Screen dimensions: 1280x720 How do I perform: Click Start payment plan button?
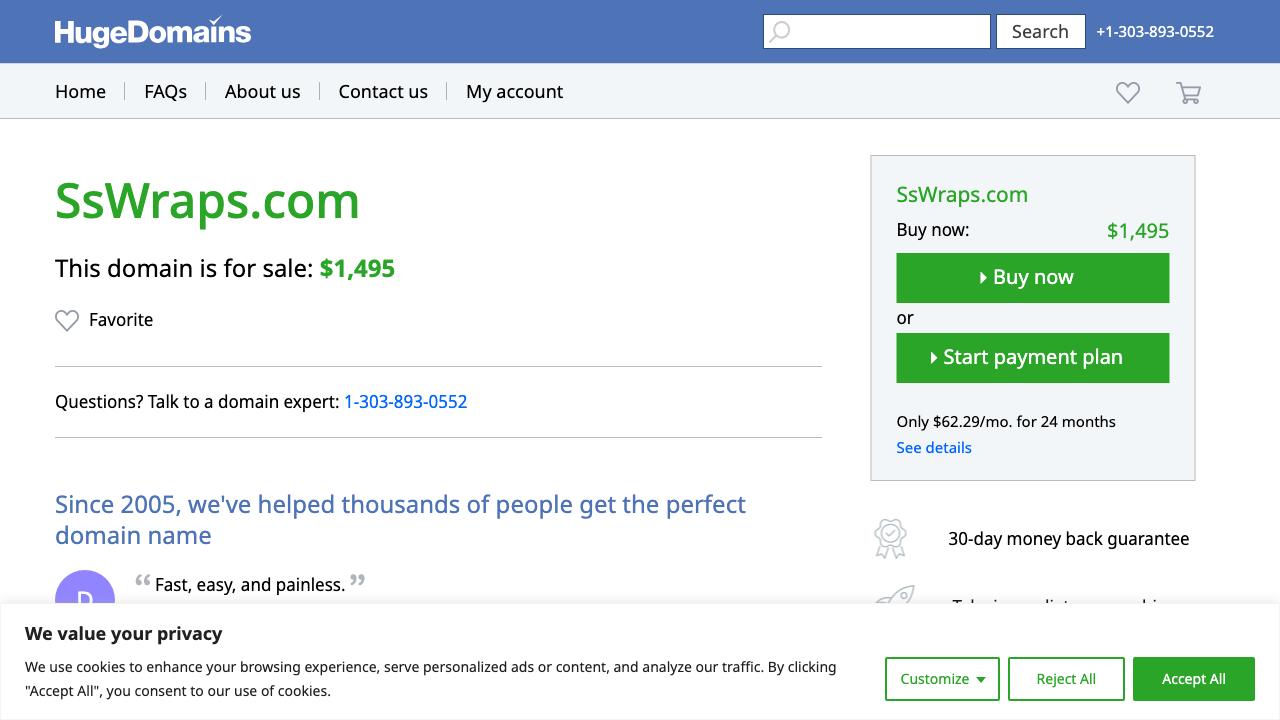coord(1032,358)
